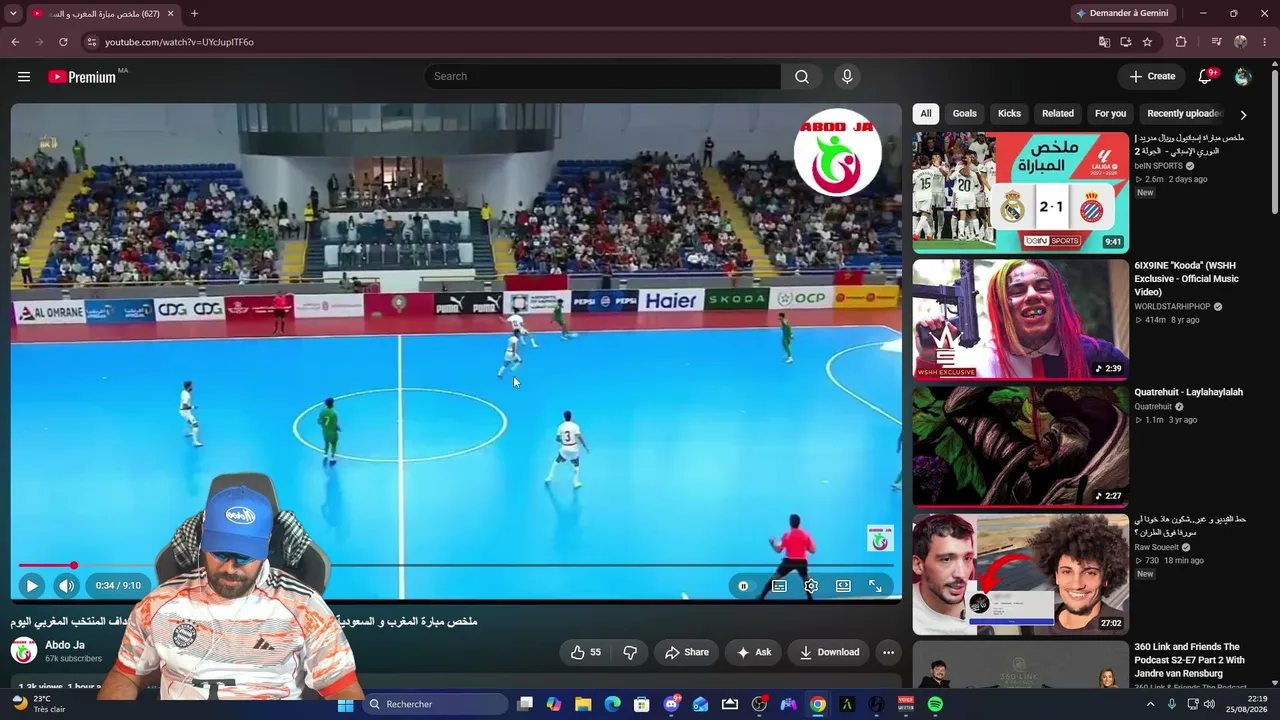This screenshot has width=1280, height=720.
Task: Select the Kicks filter chip
Action: point(1010,114)
